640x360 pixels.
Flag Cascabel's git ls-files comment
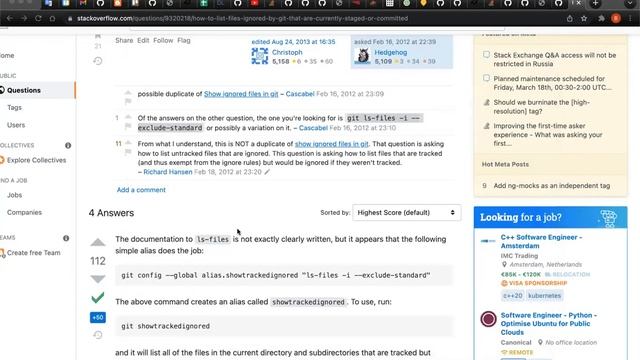[128, 126]
